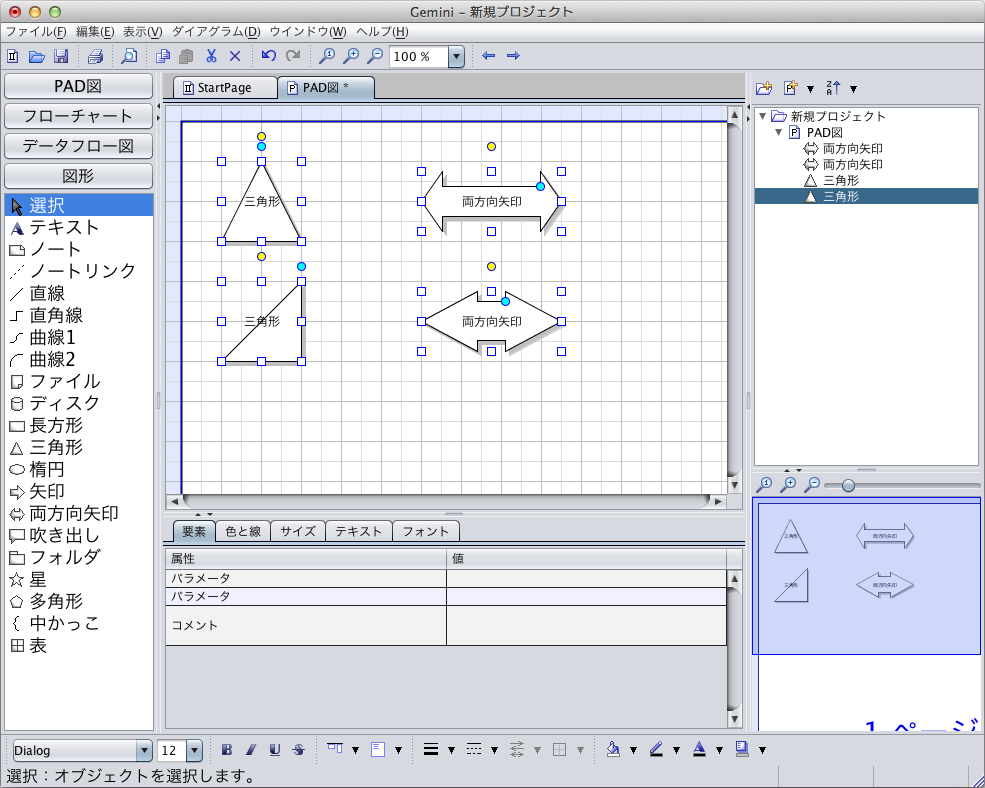Screen dimensions: 985x788
Task: Open the zoom percentage dropdown
Action: click(456, 57)
